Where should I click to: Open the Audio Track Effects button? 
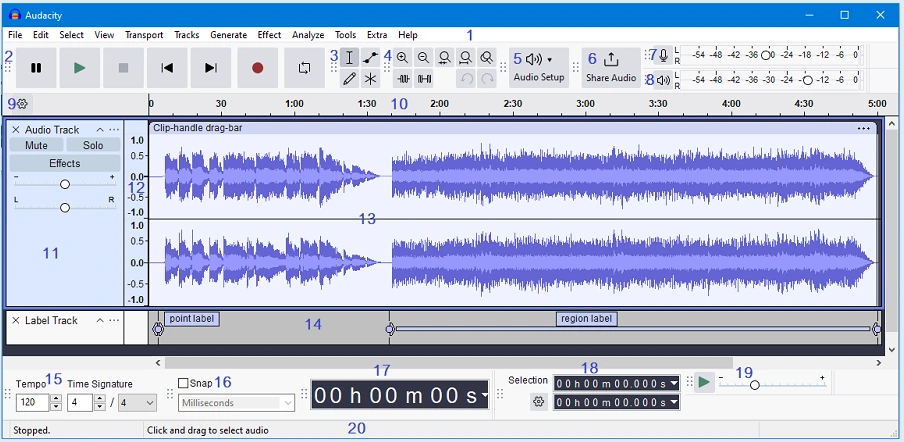click(x=65, y=164)
